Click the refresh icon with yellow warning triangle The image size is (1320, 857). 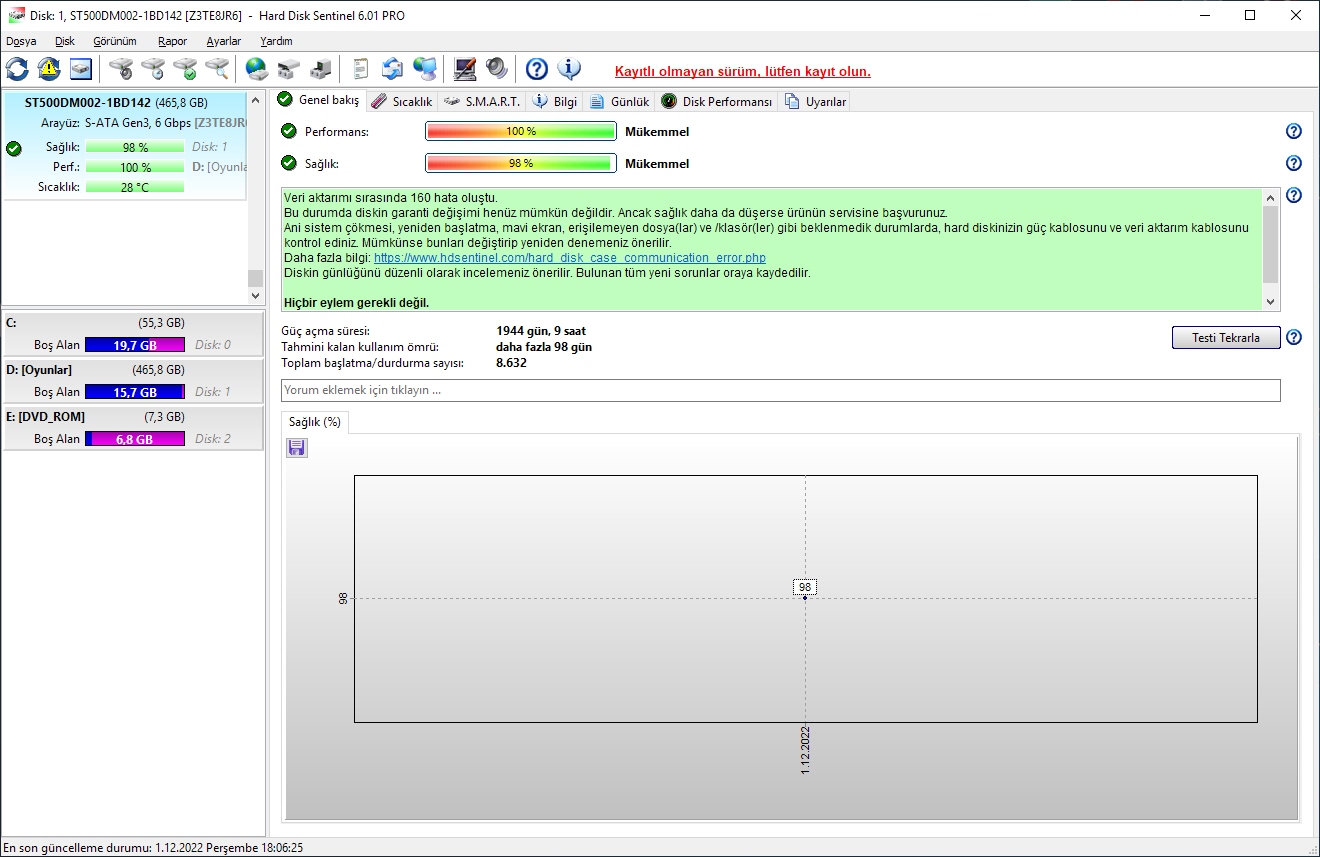tap(49, 69)
